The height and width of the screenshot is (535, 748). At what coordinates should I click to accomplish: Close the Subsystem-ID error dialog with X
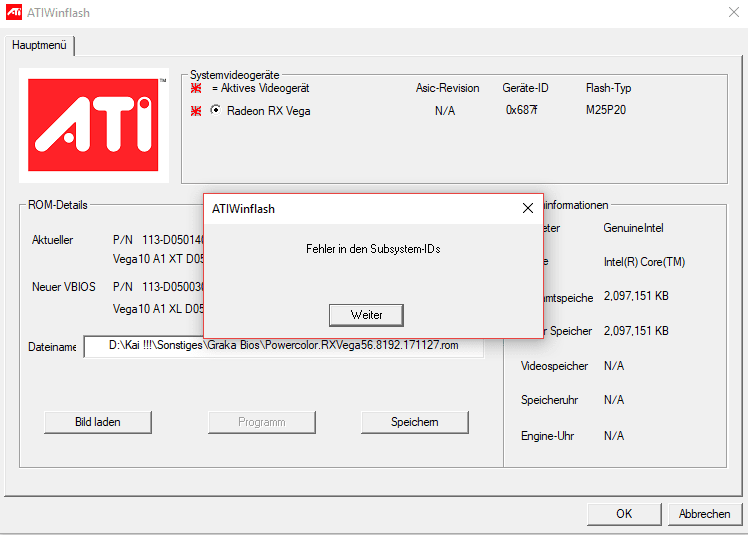point(528,208)
